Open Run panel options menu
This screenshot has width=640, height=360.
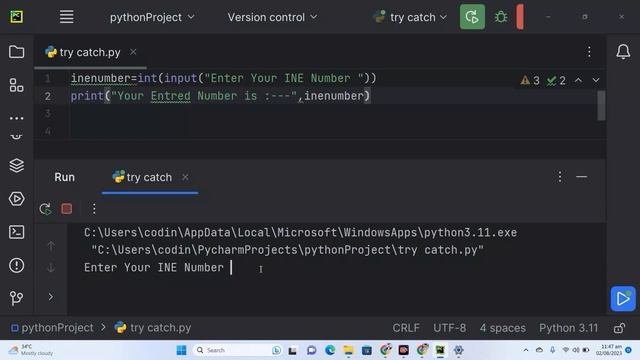560,177
